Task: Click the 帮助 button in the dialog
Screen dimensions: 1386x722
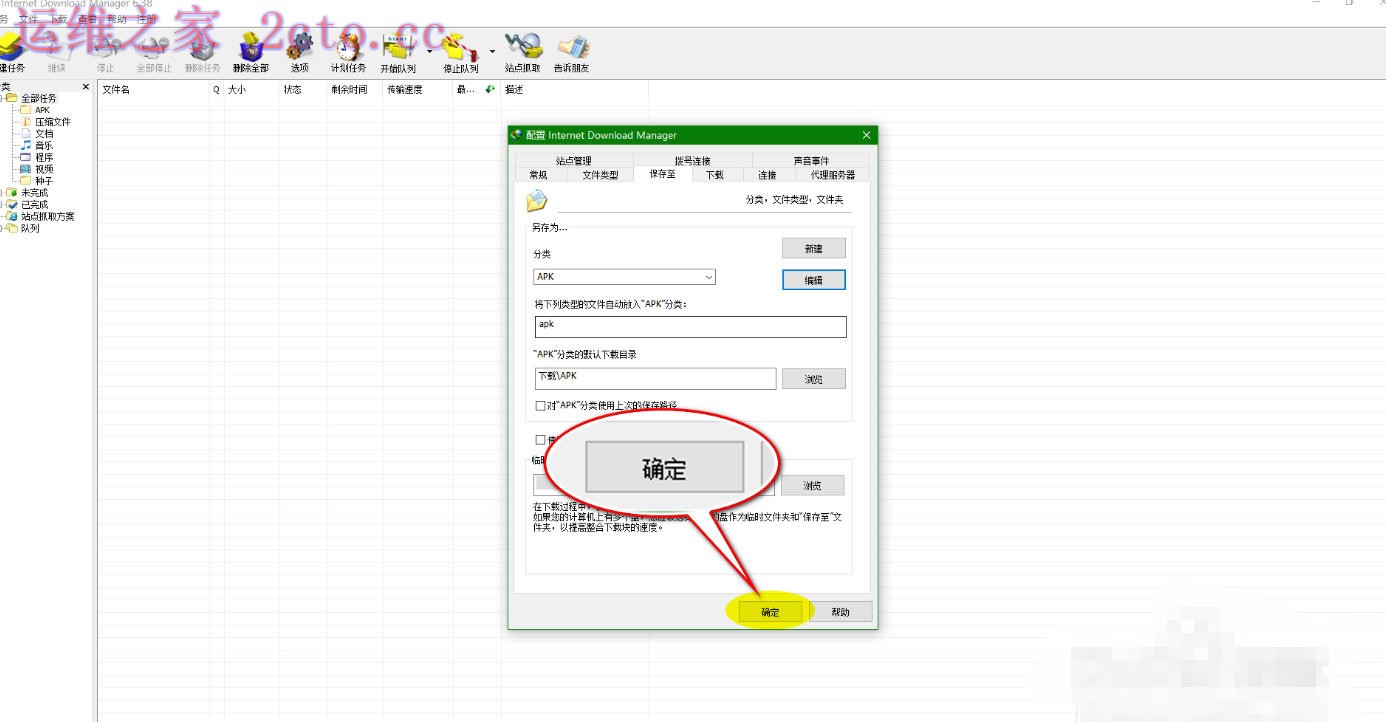Action: (840, 612)
